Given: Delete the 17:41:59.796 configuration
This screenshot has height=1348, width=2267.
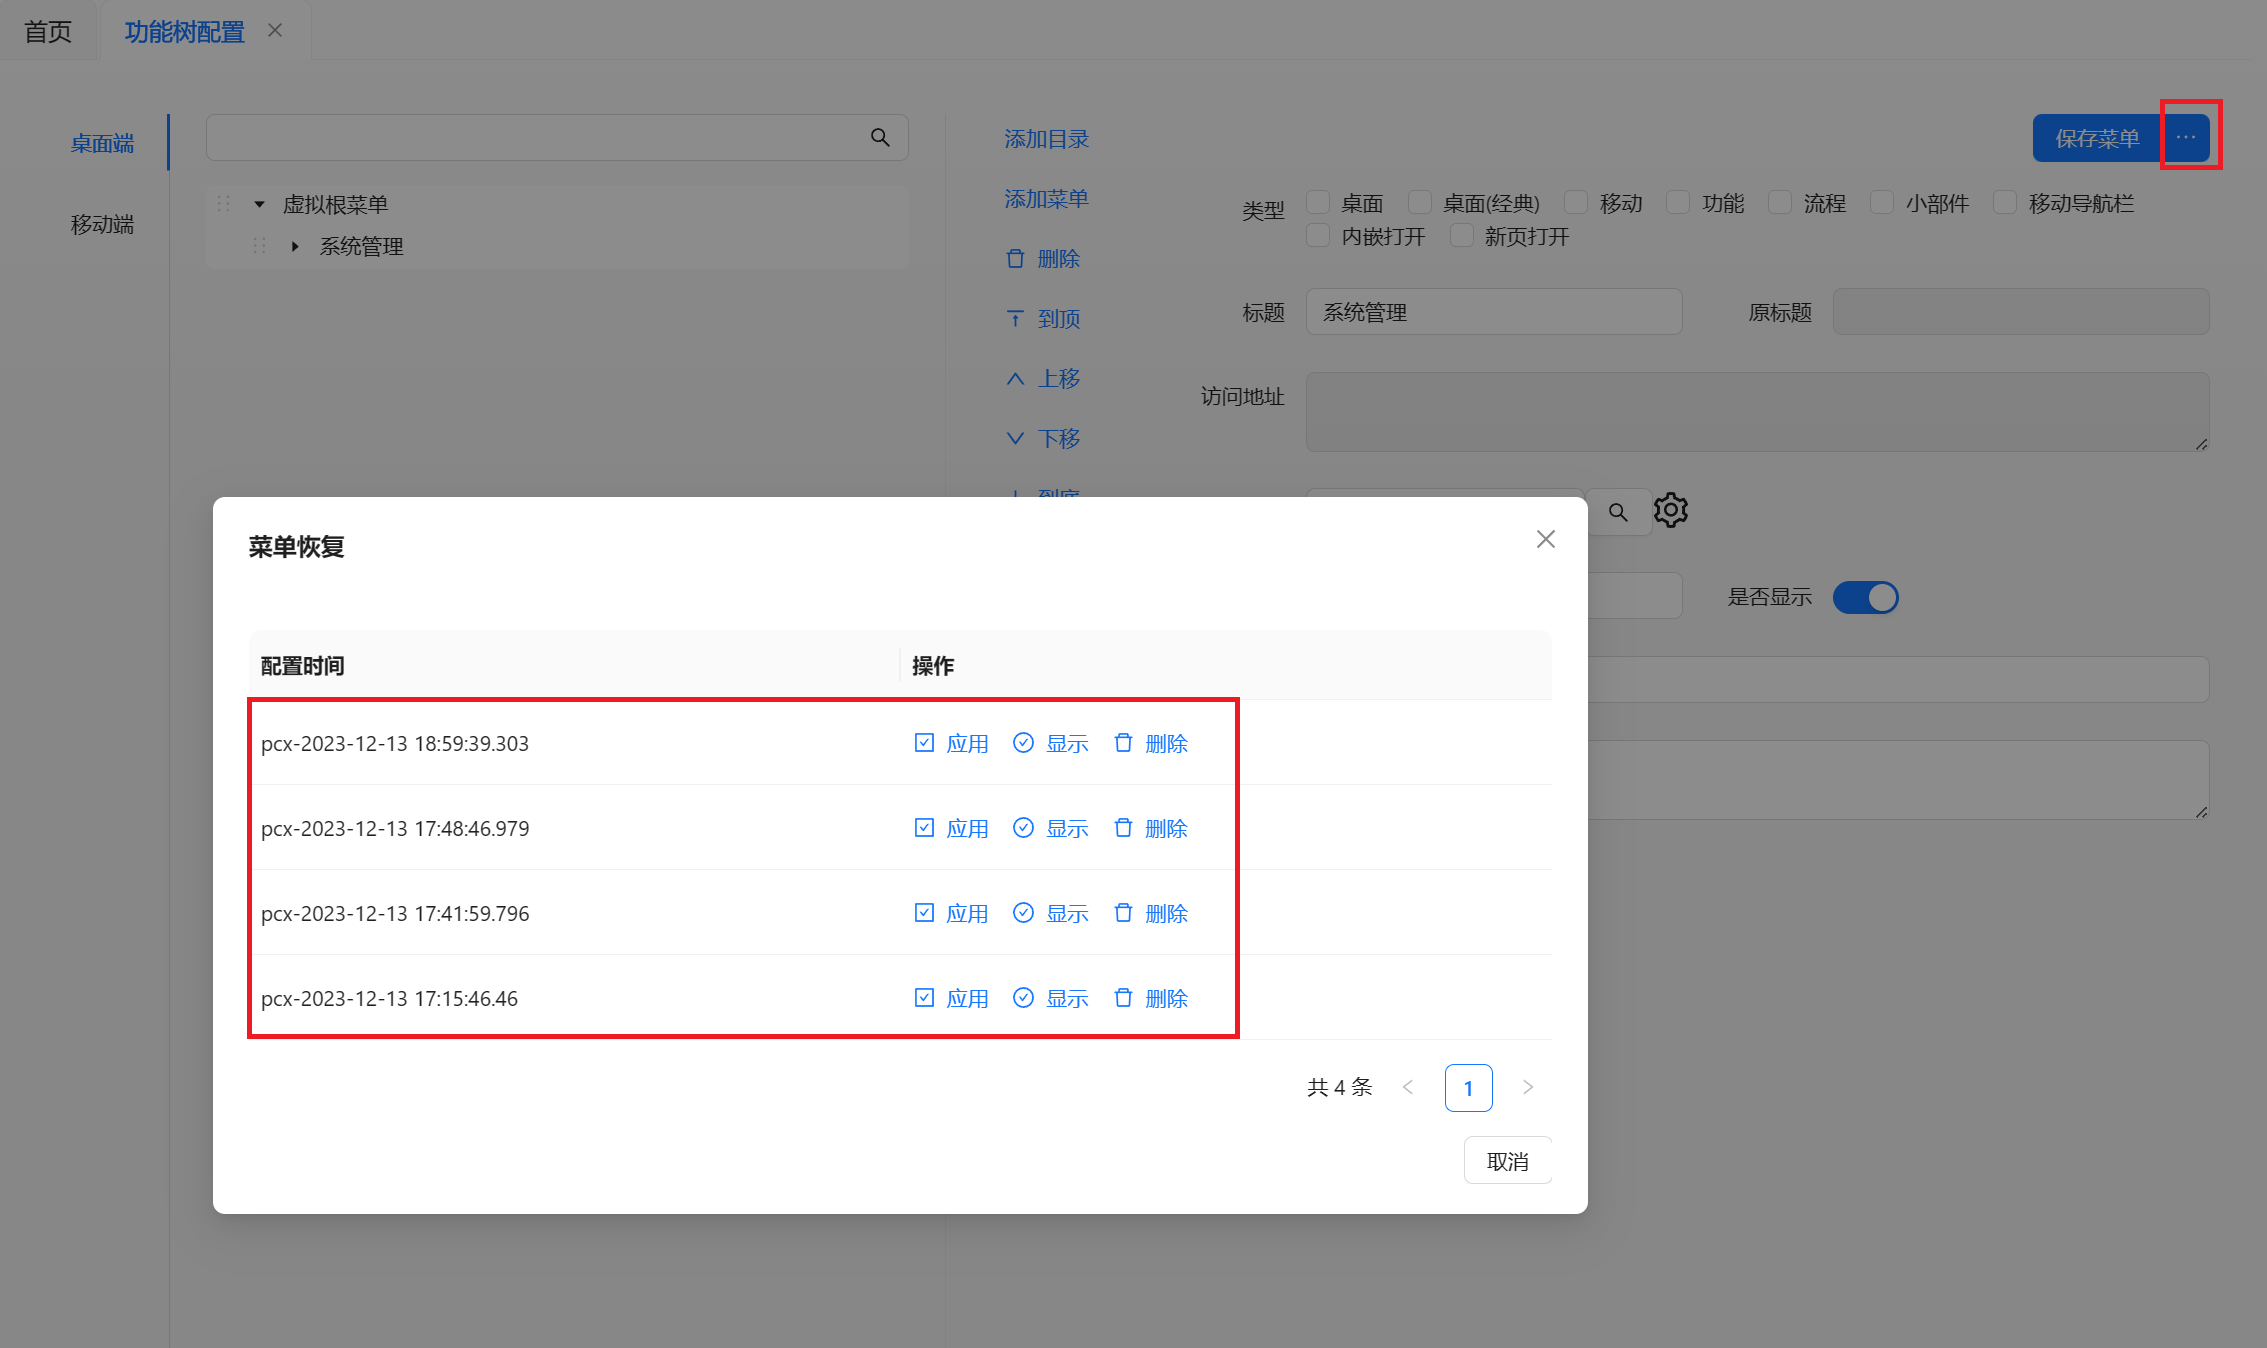Looking at the screenshot, I should click(x=1150, y=913).
